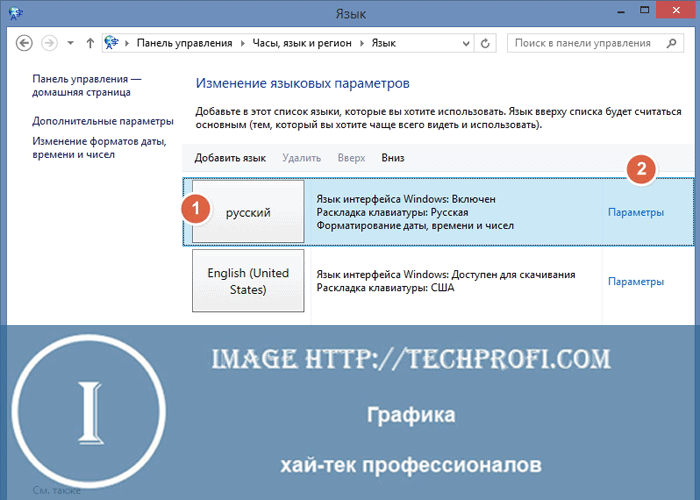Open recent locations dropdown arrow
The width and height of the screenshot is (700, 500).
click(71, 43)
